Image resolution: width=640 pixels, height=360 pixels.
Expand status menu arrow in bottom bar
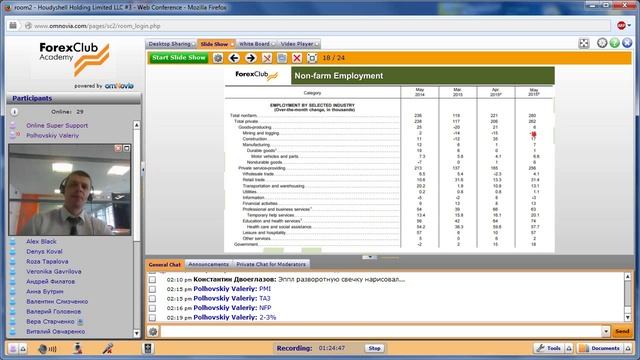[x=23, y=349]
